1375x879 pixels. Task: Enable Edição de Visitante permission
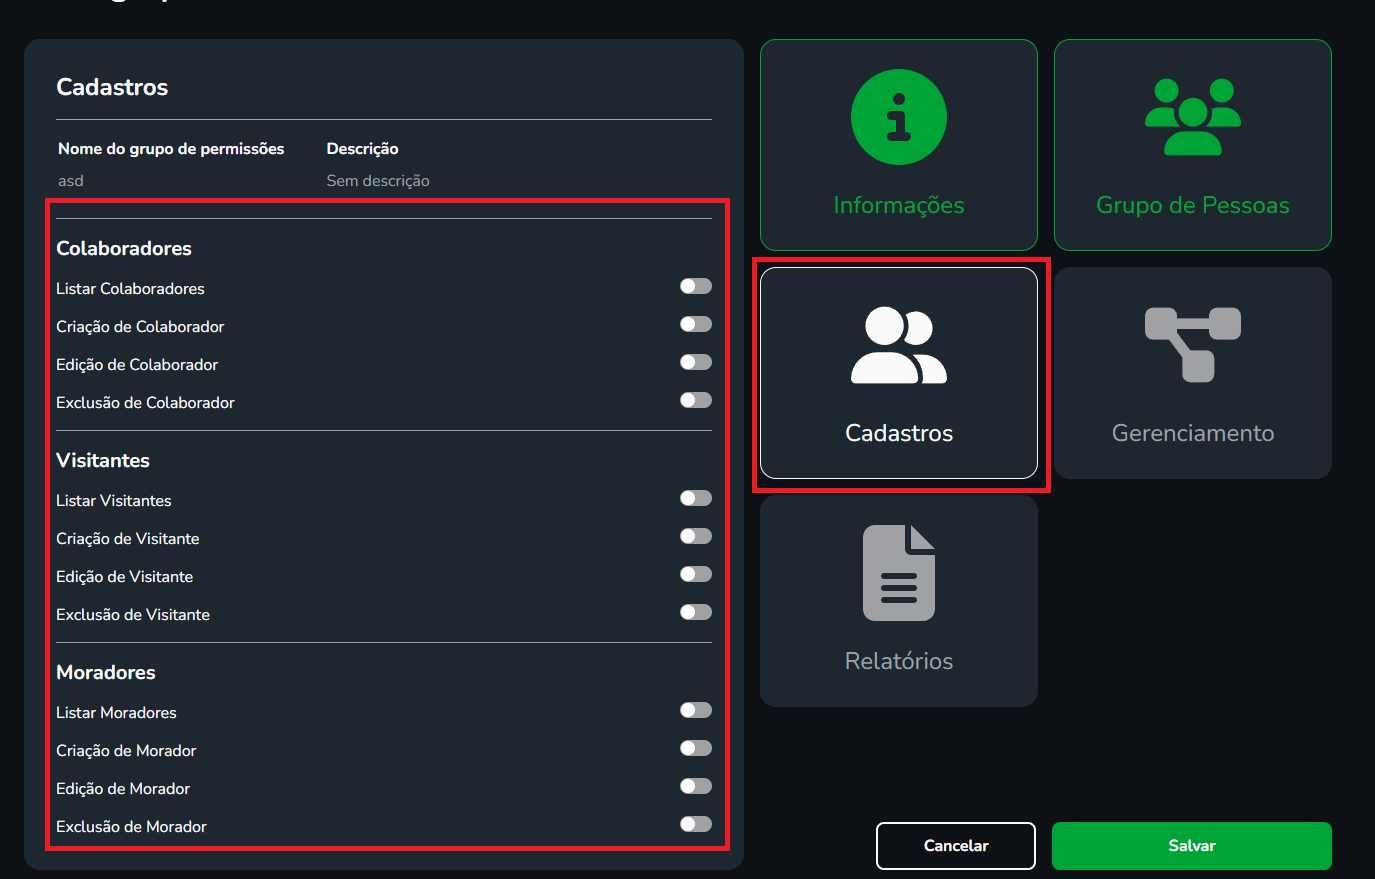(x=695, y=575)
